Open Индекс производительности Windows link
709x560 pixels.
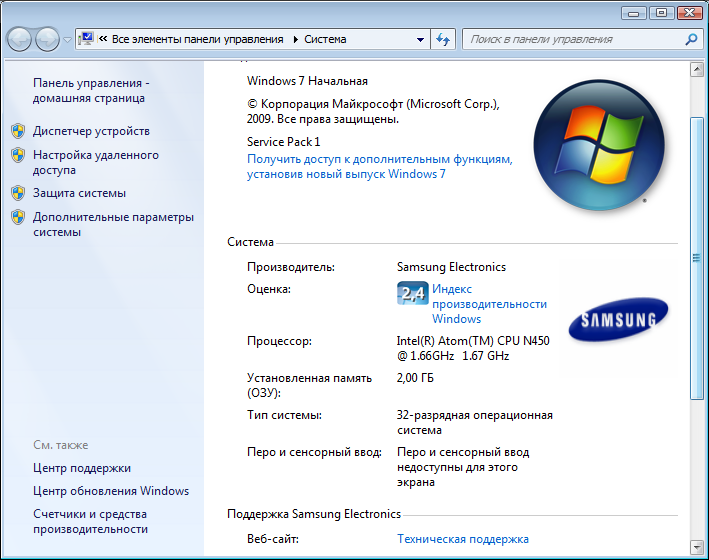(489, 304)
